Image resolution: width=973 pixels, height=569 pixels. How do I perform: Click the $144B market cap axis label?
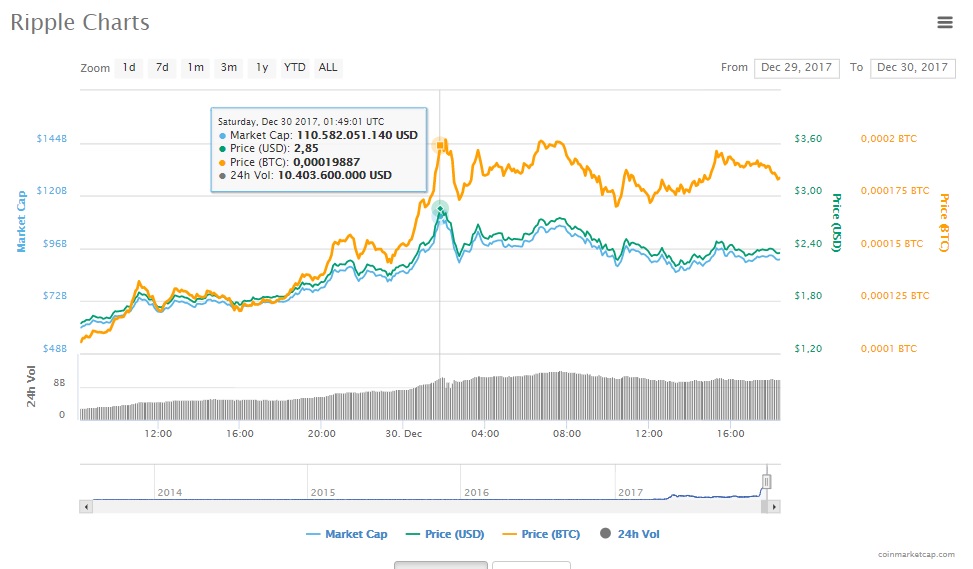pos(52,138)
